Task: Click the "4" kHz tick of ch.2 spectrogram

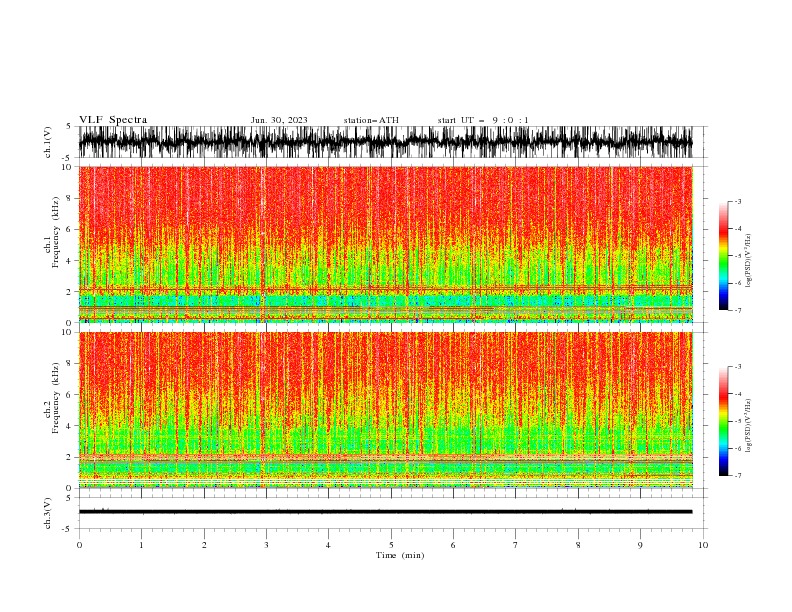Action: (69, 426)
